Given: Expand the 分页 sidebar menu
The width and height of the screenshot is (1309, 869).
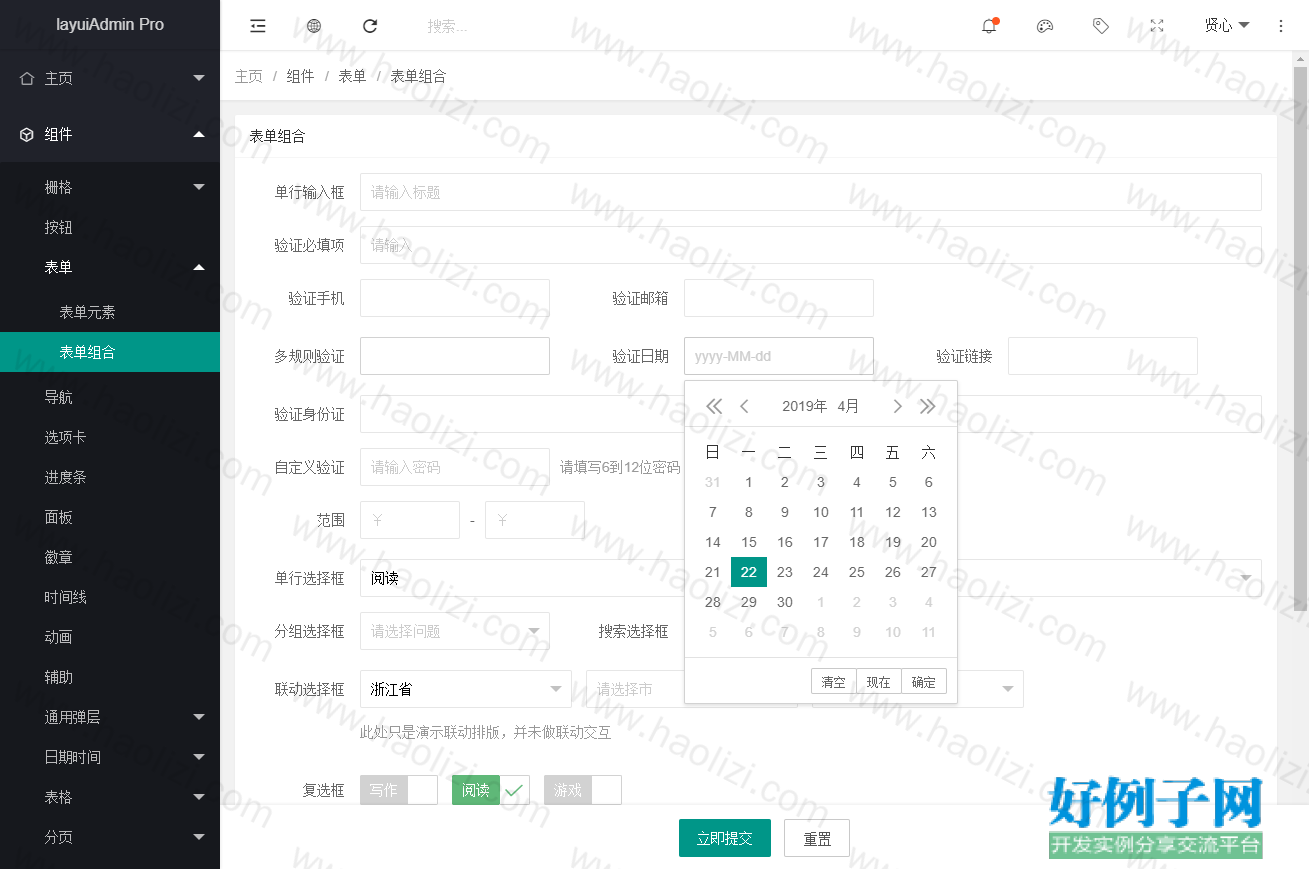Looking at the screenshot, I should (110, 837).
